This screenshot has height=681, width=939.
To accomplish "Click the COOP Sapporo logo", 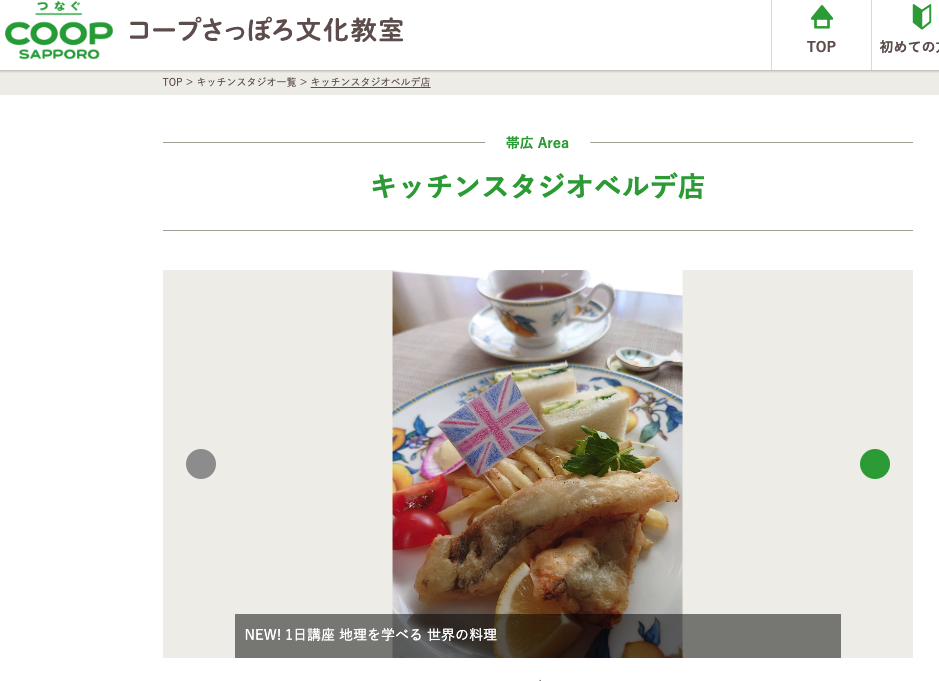I will [59, 31].
